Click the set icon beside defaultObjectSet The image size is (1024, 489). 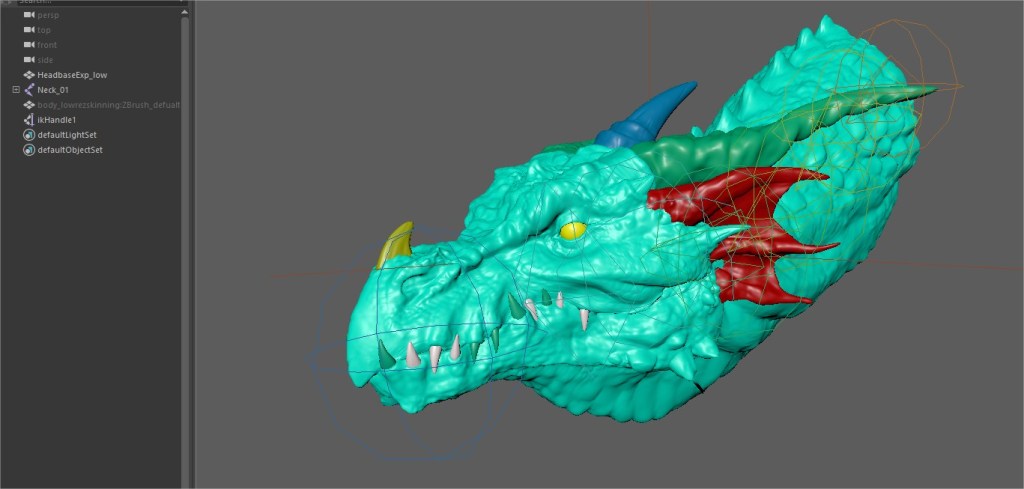click(29, 150)
